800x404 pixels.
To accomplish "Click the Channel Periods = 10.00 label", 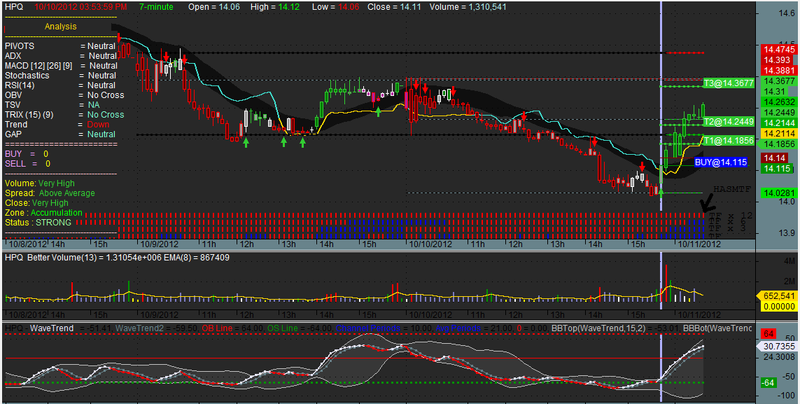I will coord(385,327).
